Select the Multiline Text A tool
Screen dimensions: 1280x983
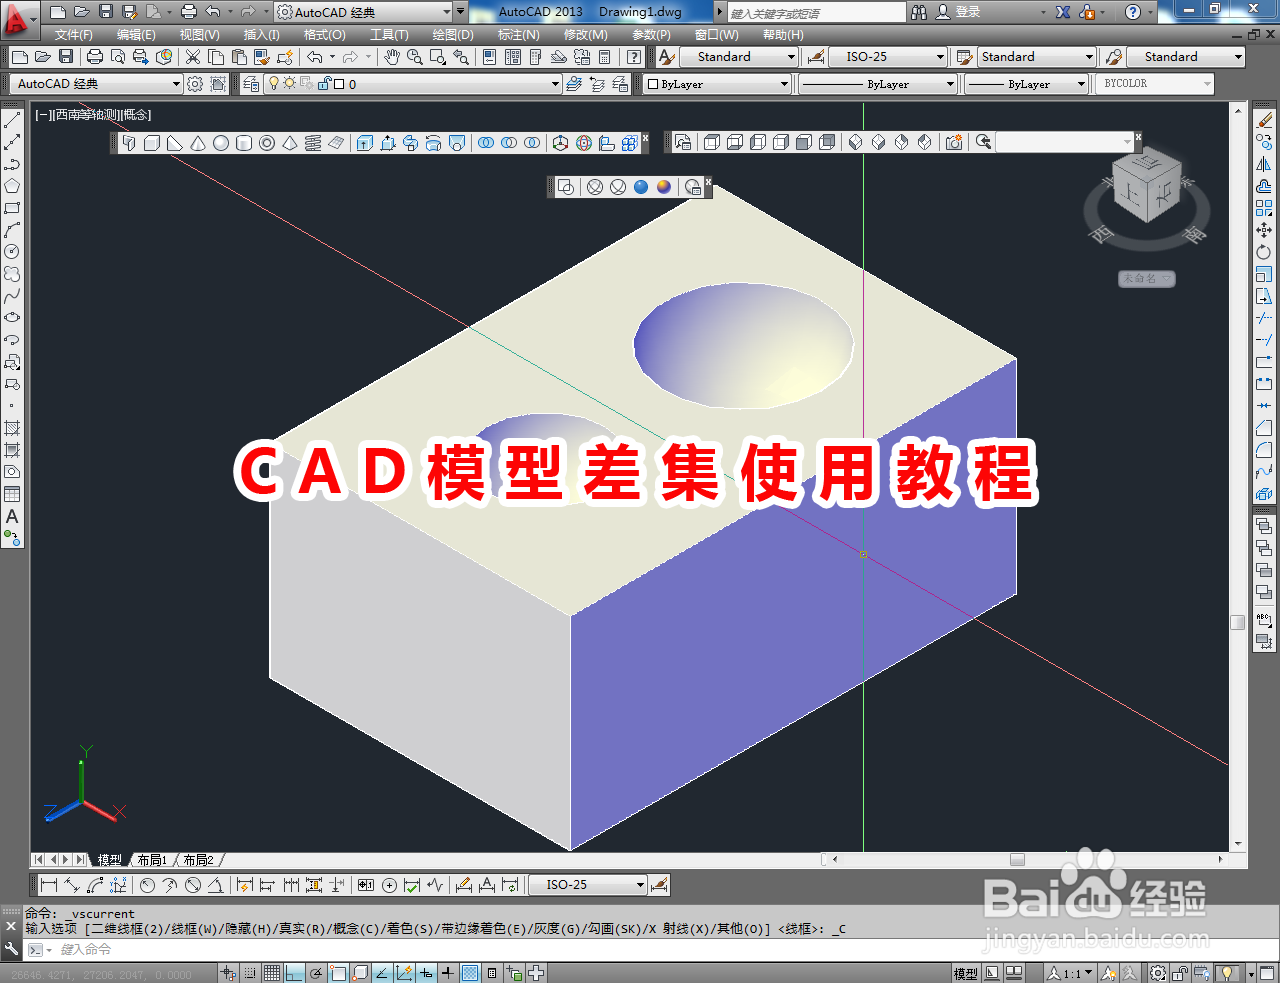12,517
